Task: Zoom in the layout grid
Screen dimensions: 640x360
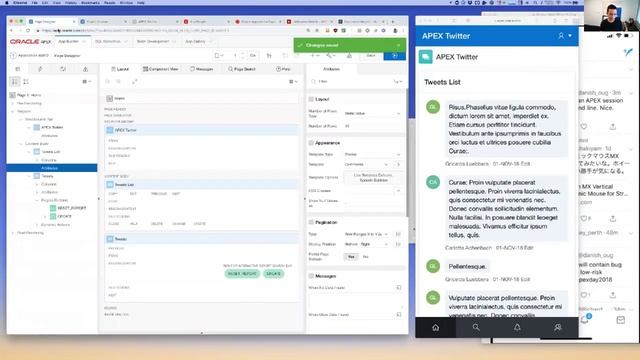Action: pyautogui.click(x=118, y=82)
